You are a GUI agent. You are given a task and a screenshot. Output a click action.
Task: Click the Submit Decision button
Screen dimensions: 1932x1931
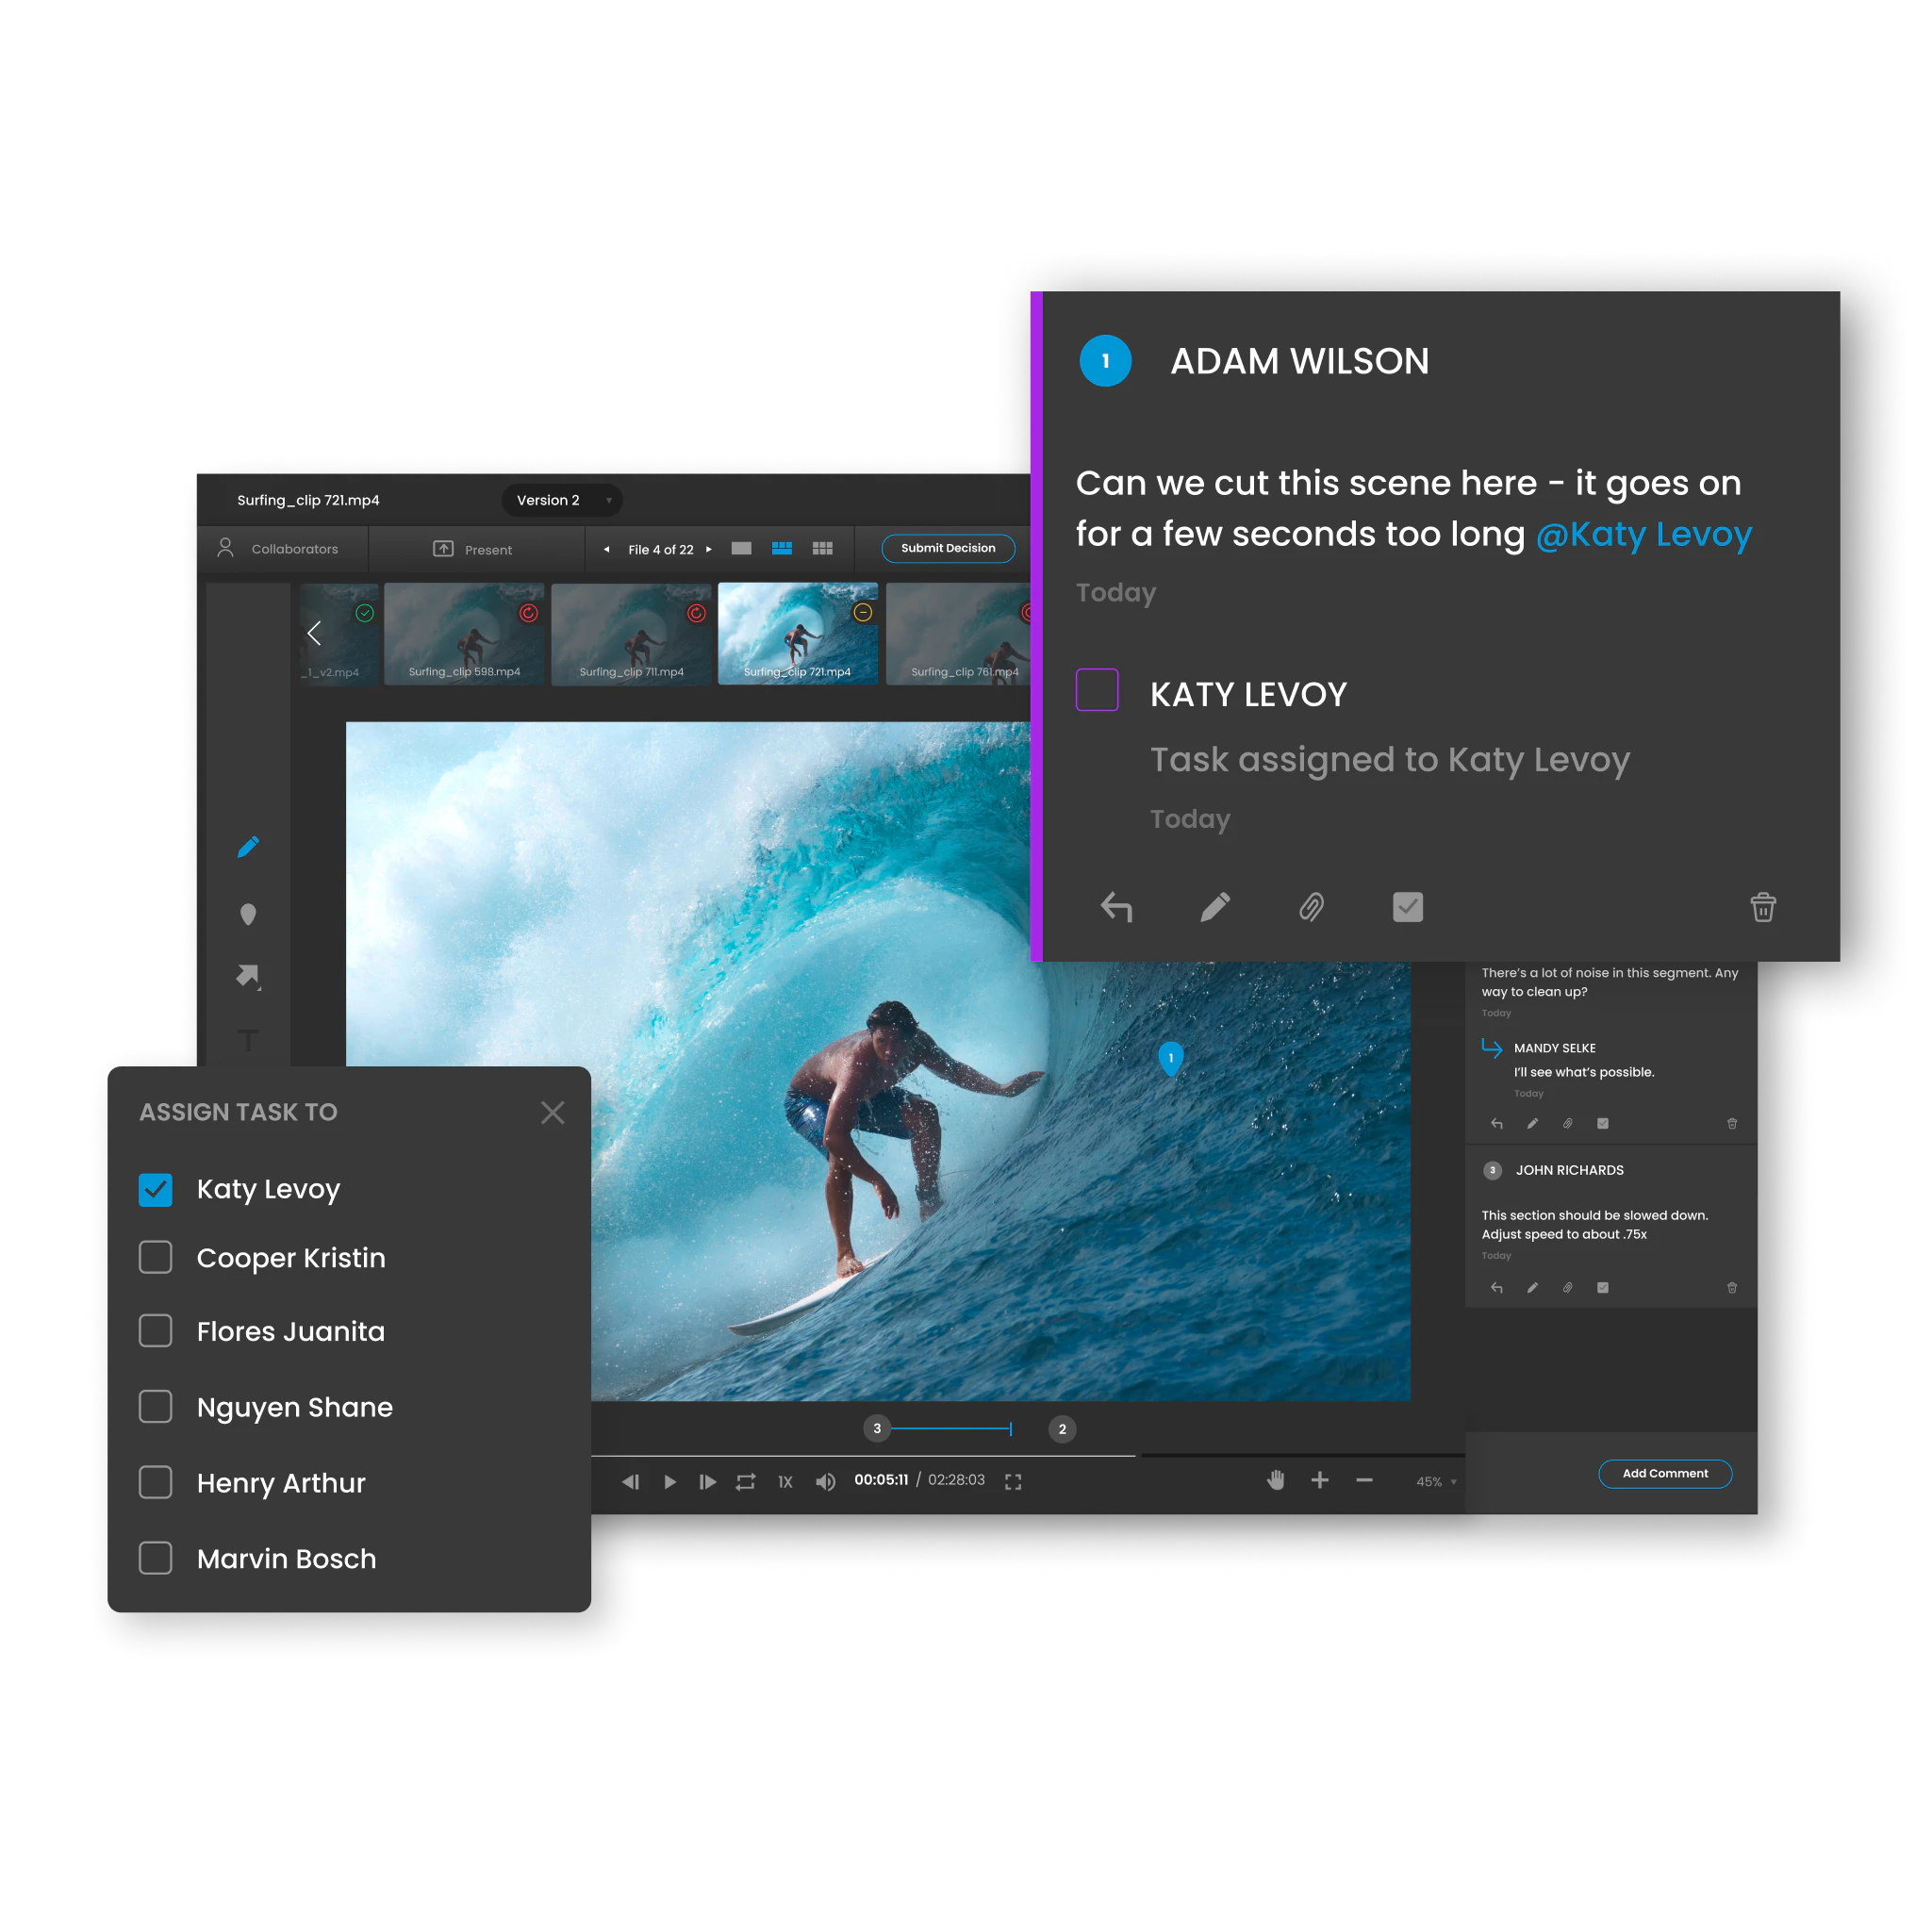coord(947,548)
